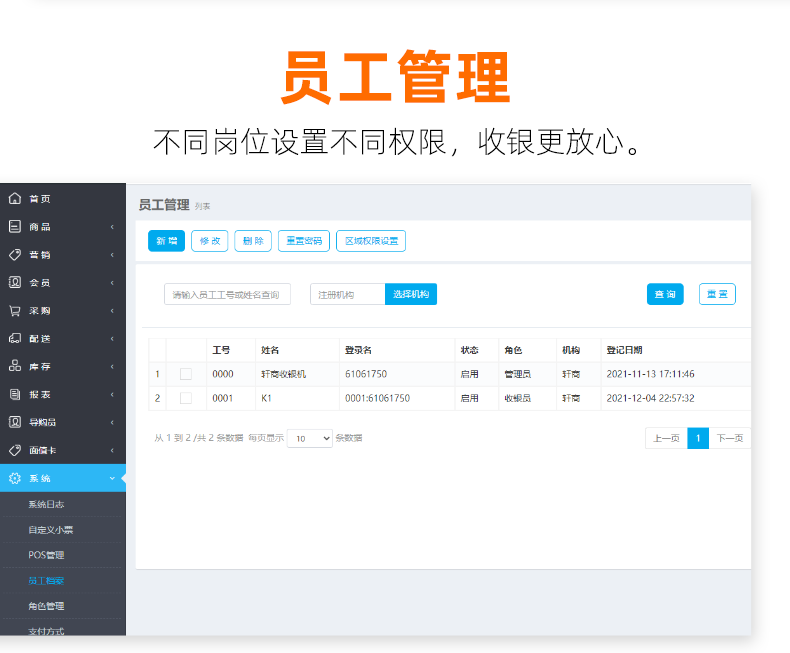Collapse the 系统 menu chevron
Screen dimensions: 790x653
point(112,478)
